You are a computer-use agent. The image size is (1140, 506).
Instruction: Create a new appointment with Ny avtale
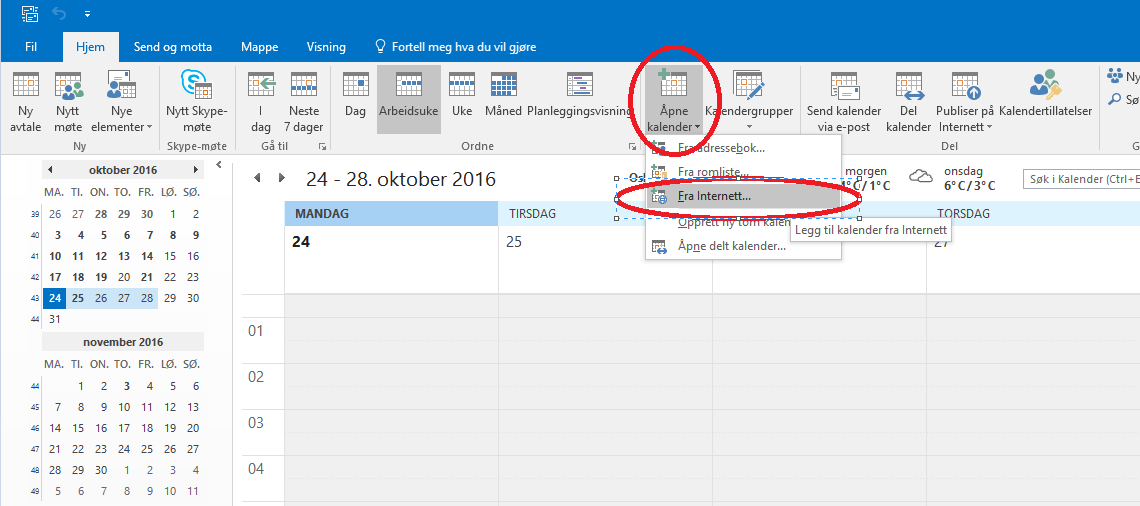point(26,103)
